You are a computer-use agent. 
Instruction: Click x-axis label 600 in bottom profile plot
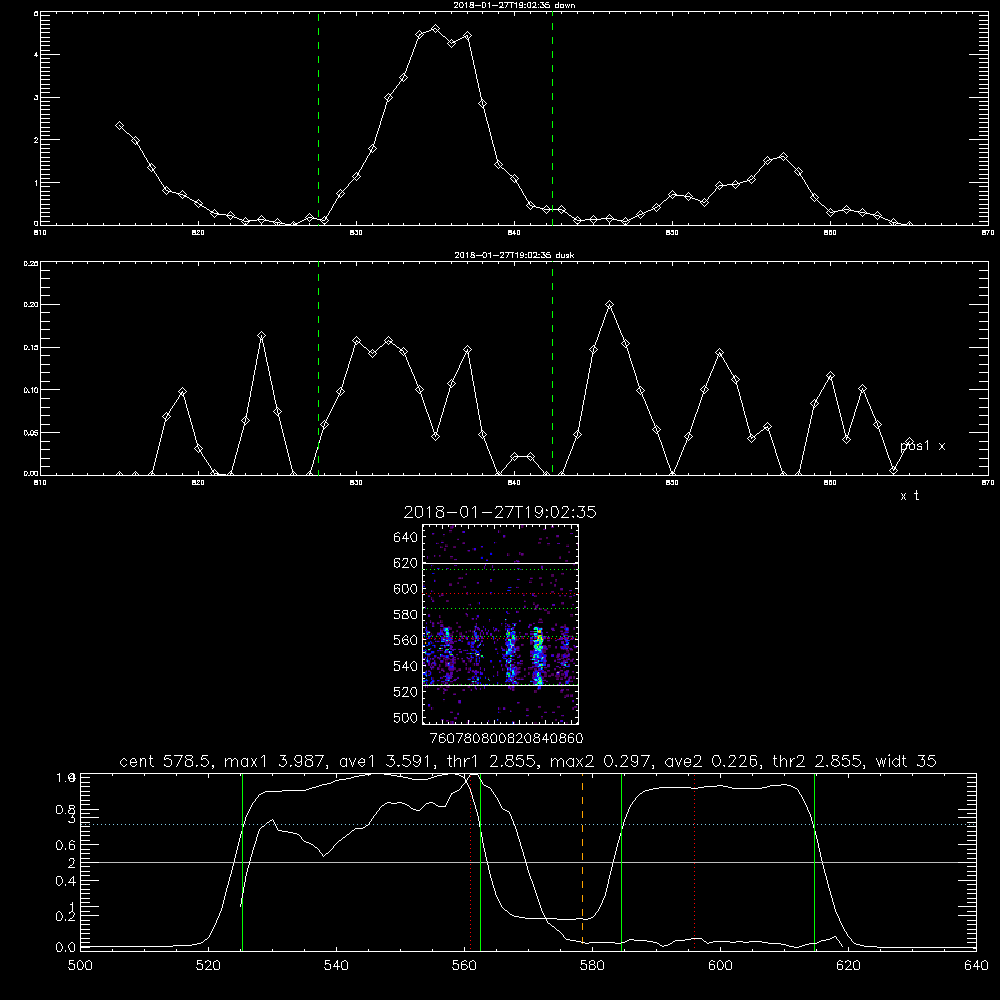tap(720, 966)
